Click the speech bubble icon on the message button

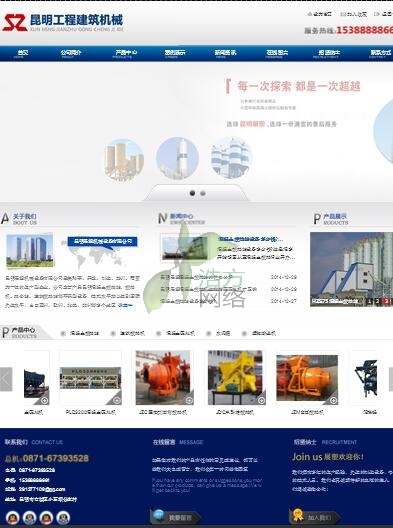pos(158,515)
